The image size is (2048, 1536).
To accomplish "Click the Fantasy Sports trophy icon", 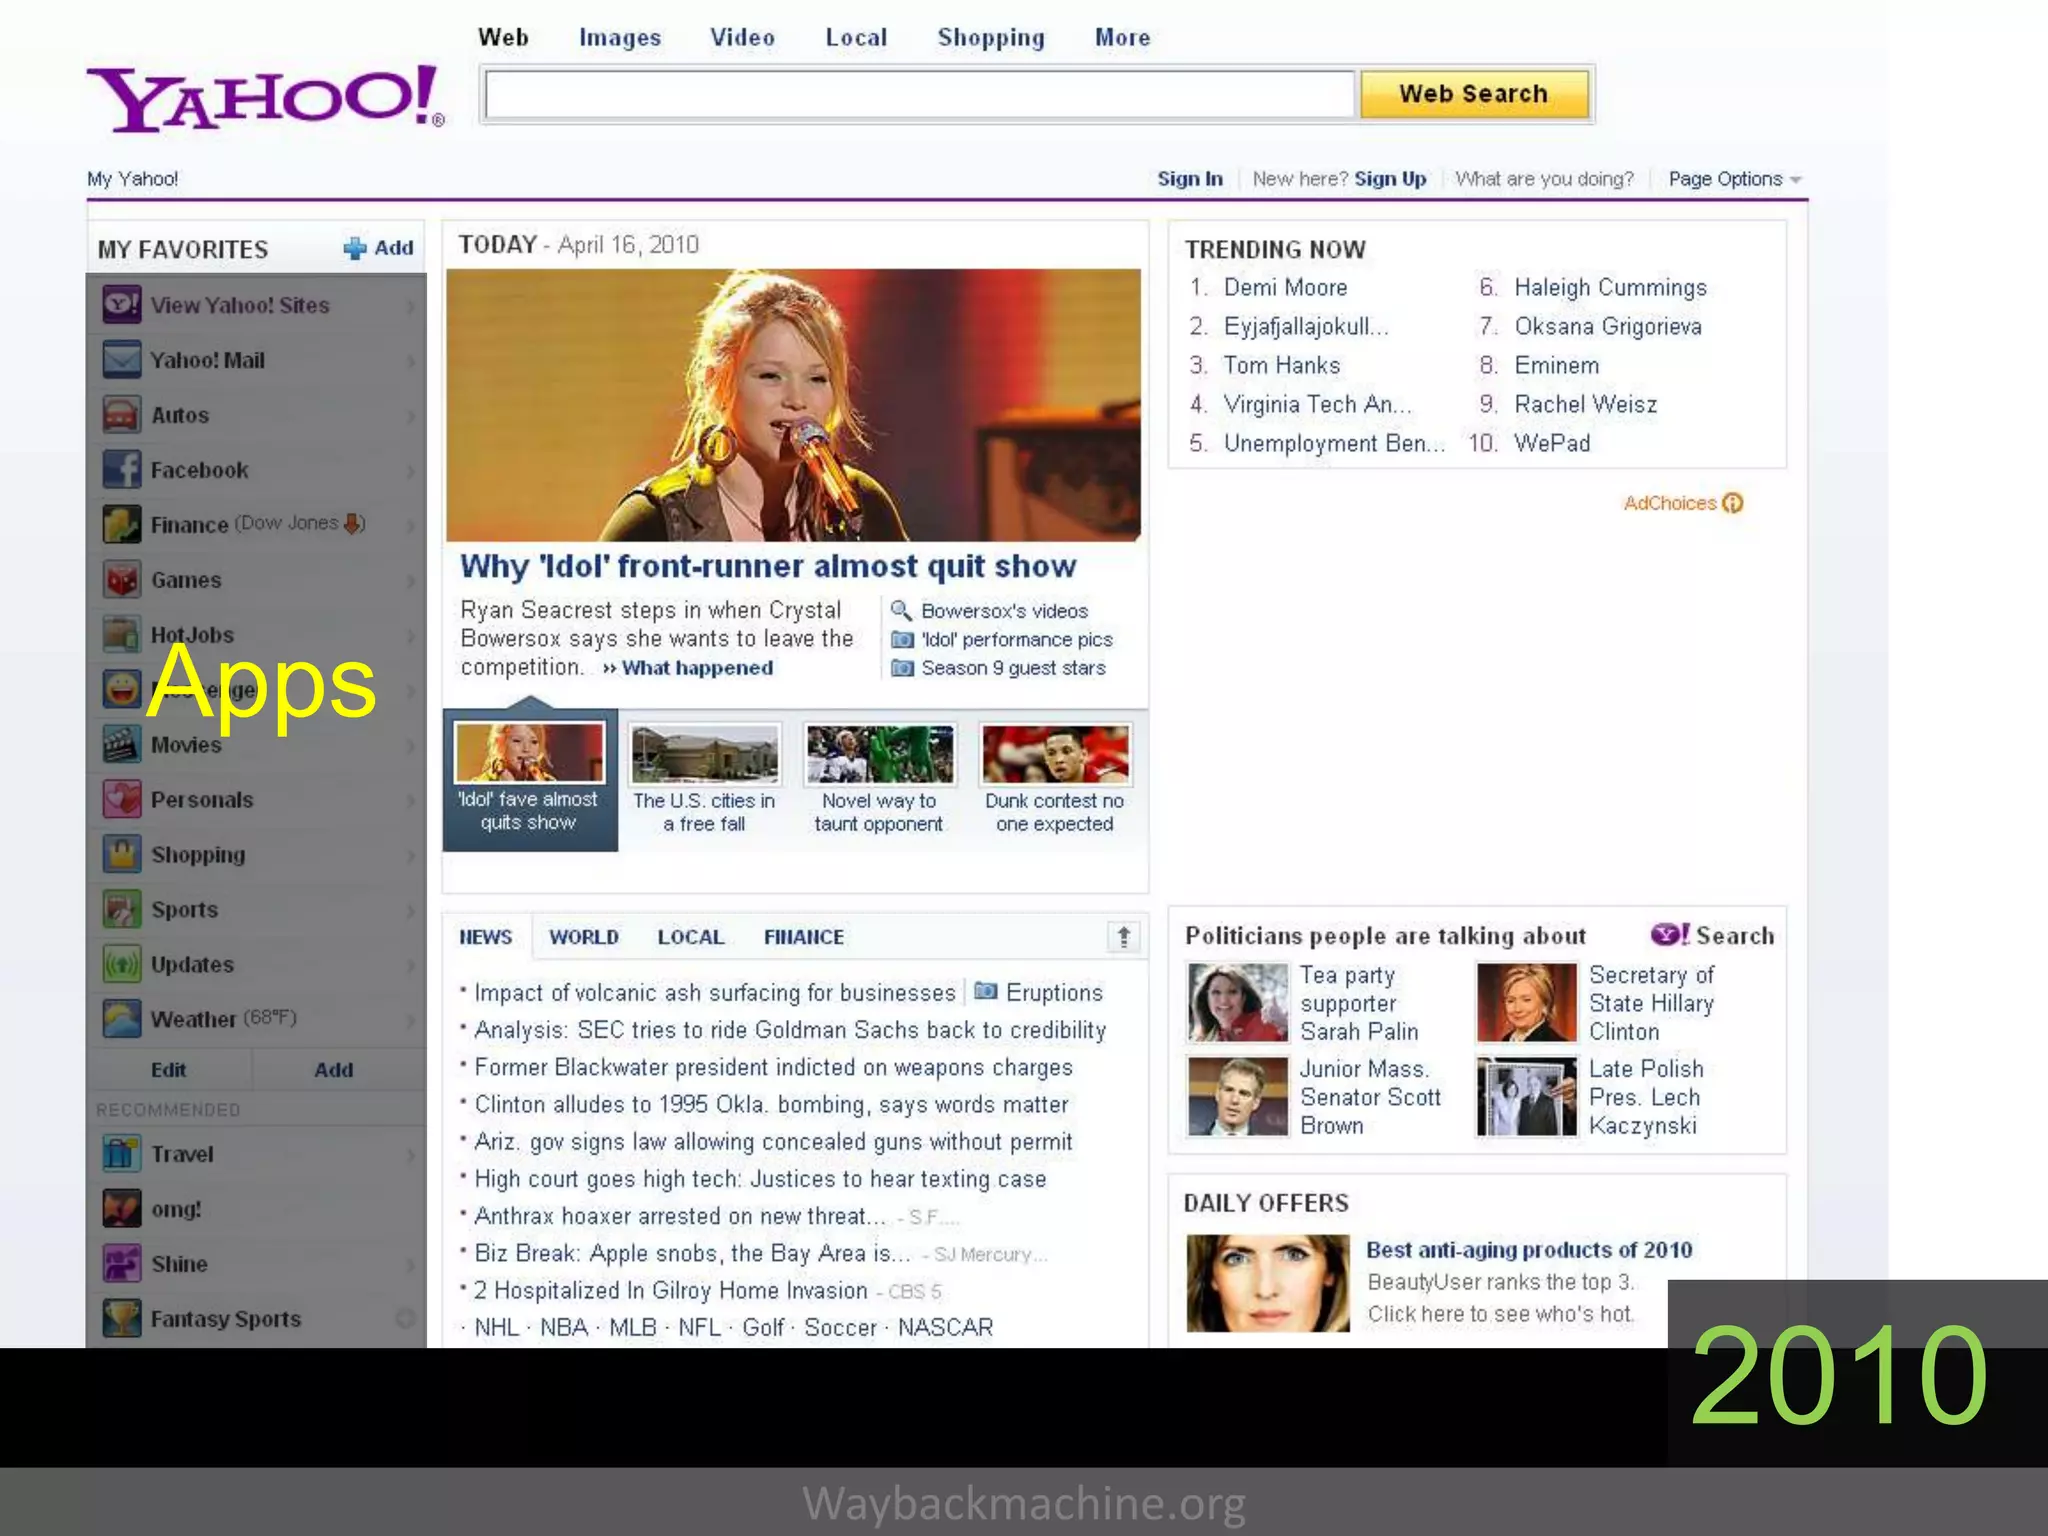I will (x=122, y=1319).
